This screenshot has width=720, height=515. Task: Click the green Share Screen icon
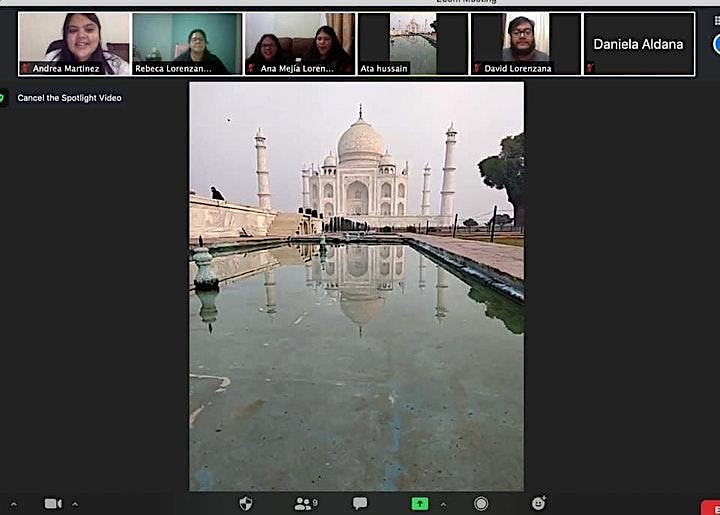pos(419,504)
